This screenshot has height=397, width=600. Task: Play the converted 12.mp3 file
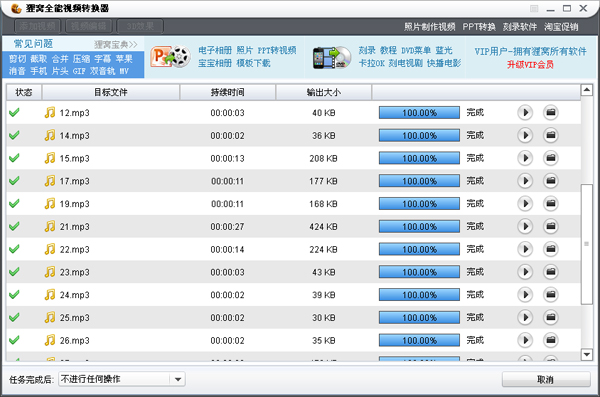pyautogui.click(x=525, y=113)
